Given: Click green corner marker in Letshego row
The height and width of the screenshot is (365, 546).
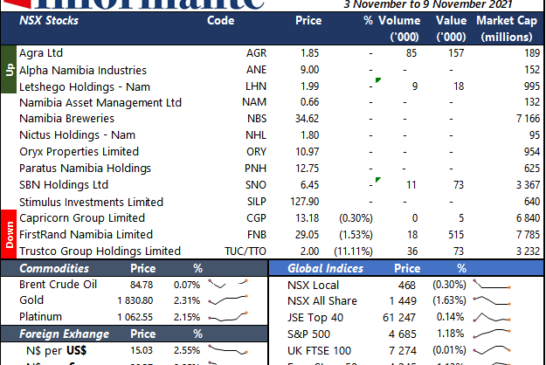Looking at the screenshot, I should [x=378, y=80].
